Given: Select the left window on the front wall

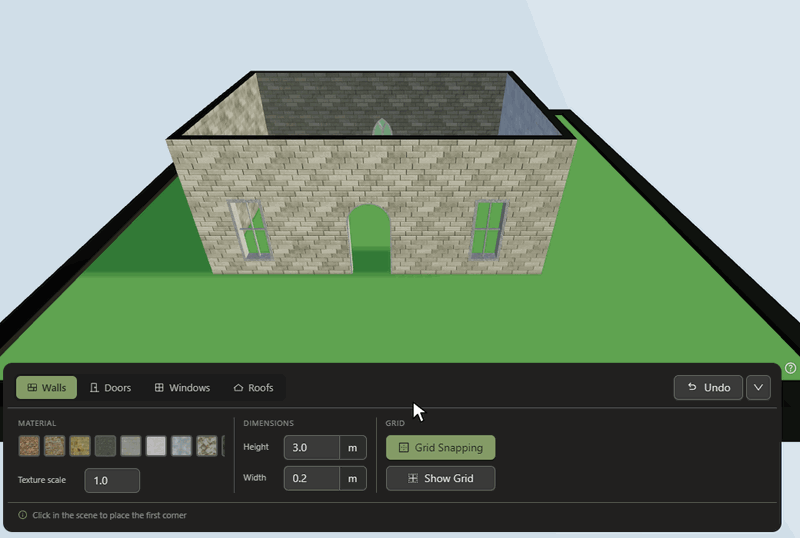Looking at the screenshot, I should (x=250, y=230).
